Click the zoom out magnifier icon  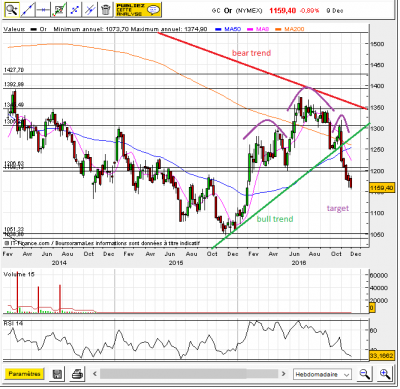[x=365, y=374]
